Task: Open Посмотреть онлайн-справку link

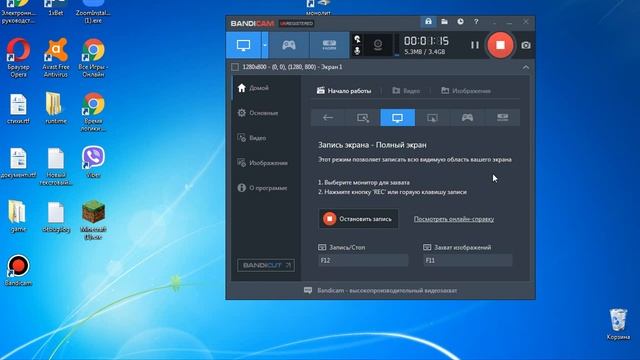Action: click(453, 219)
